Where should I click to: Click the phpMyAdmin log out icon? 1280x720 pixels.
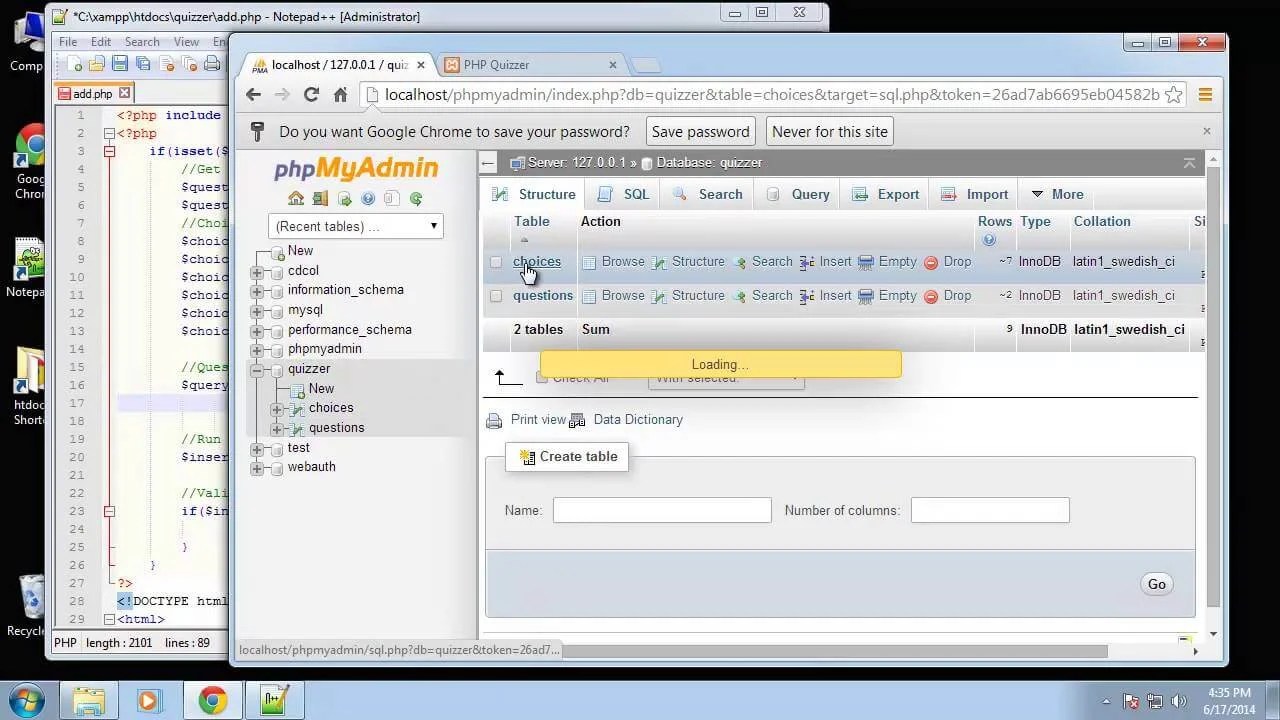coord(320,198)
